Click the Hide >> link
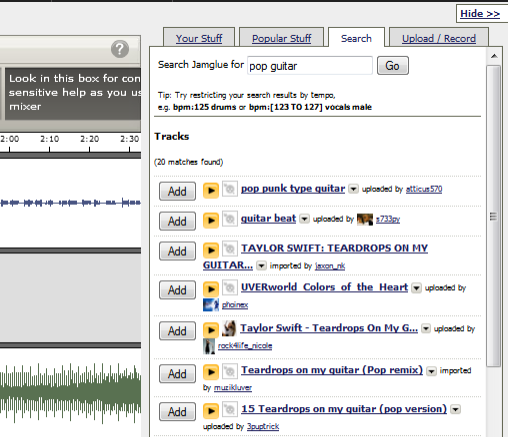Screen dimensions: 508x437 coord(480,14)
